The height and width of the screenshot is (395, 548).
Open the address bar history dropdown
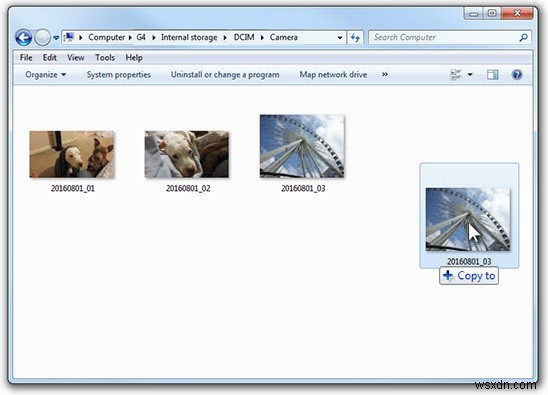tap(340, 38)
